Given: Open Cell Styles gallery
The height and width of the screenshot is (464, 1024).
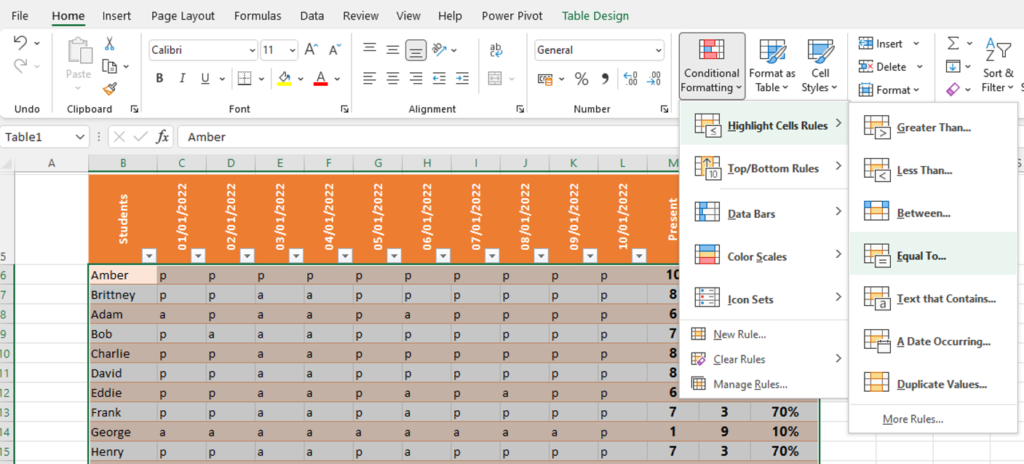Looking at the screenshot, I should pos(820,66).
